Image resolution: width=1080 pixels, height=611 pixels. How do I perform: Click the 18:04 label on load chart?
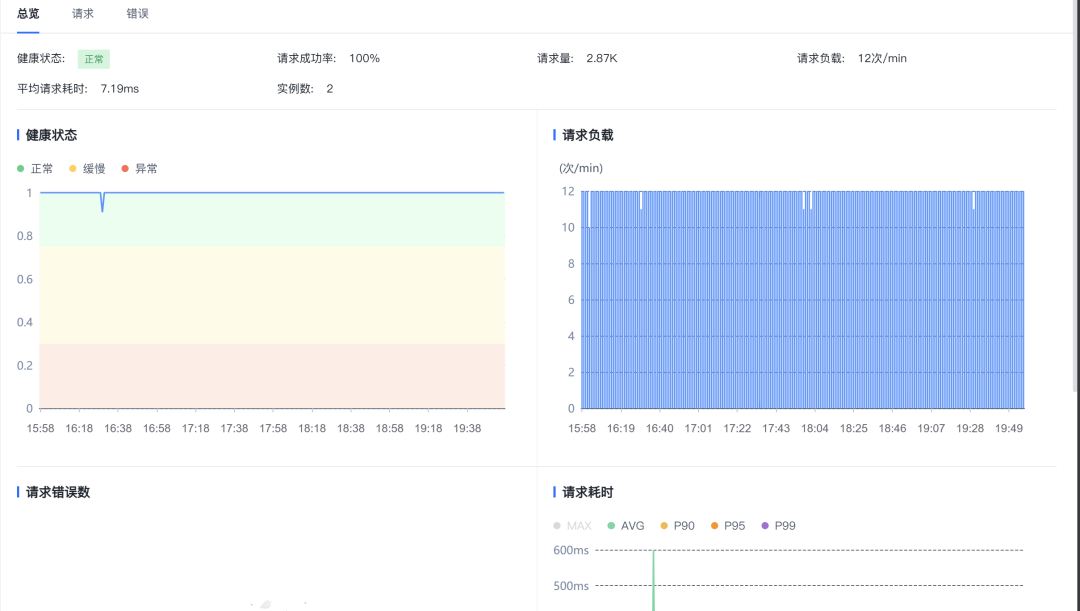pos(815,428)
